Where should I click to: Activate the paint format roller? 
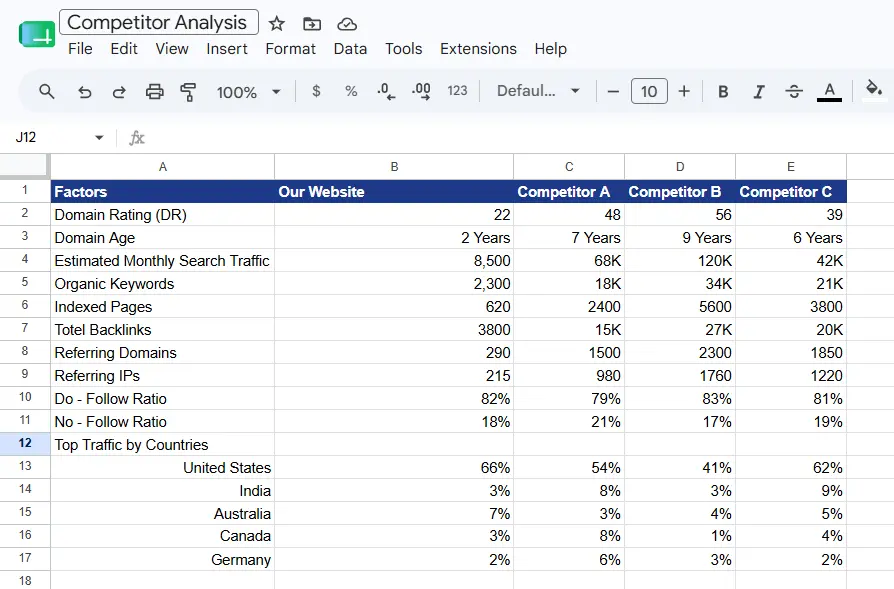(188, 92)
